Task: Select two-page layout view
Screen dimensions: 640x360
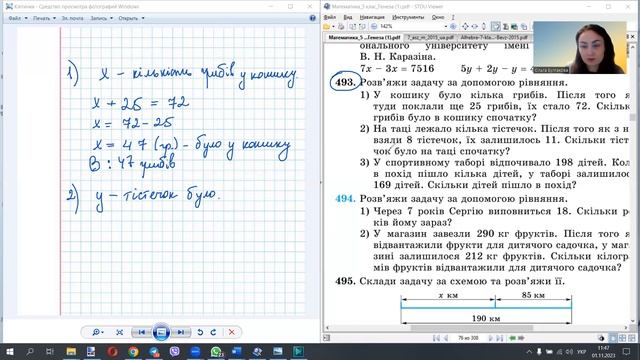Action: pyautogui.click(x=622, y=338)
